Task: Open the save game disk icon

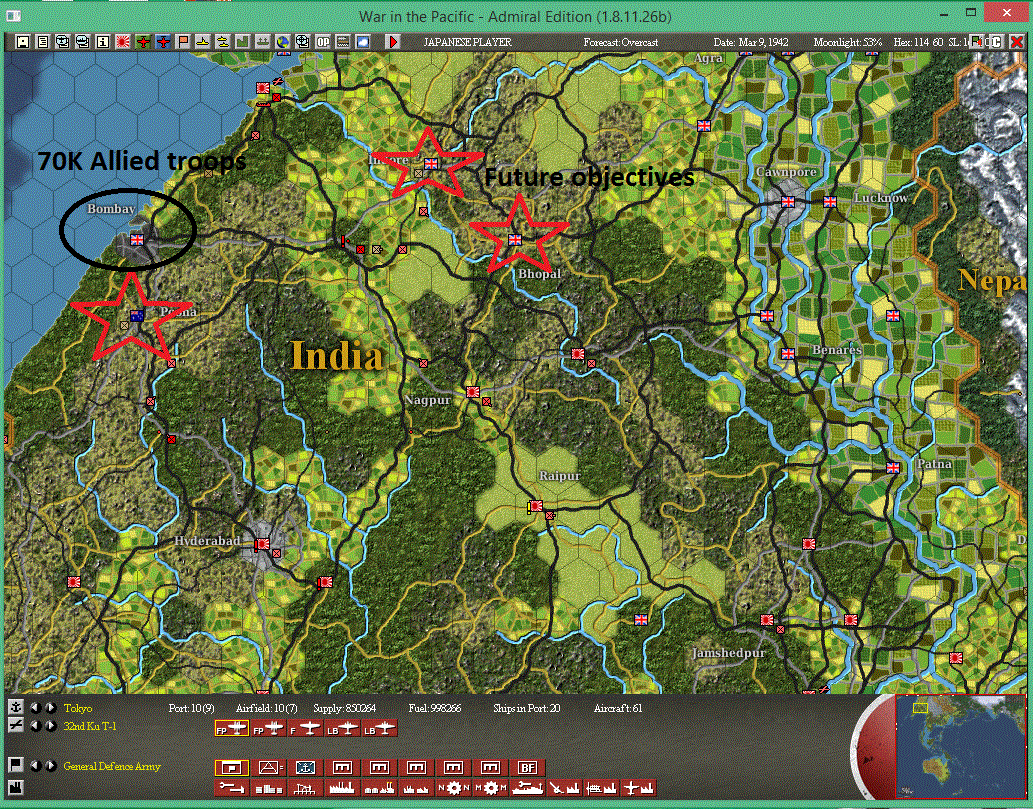Action: point(22,42)
